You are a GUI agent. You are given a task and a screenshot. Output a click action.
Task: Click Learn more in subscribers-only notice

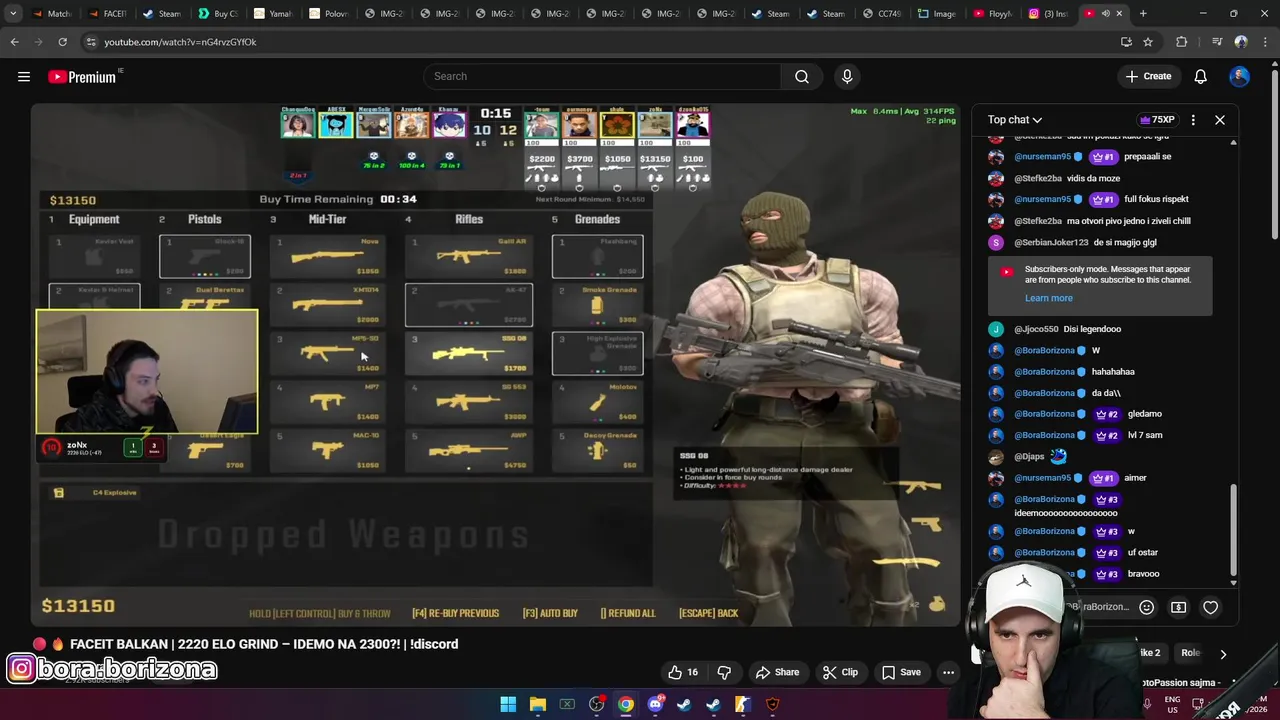(1048, 298)
